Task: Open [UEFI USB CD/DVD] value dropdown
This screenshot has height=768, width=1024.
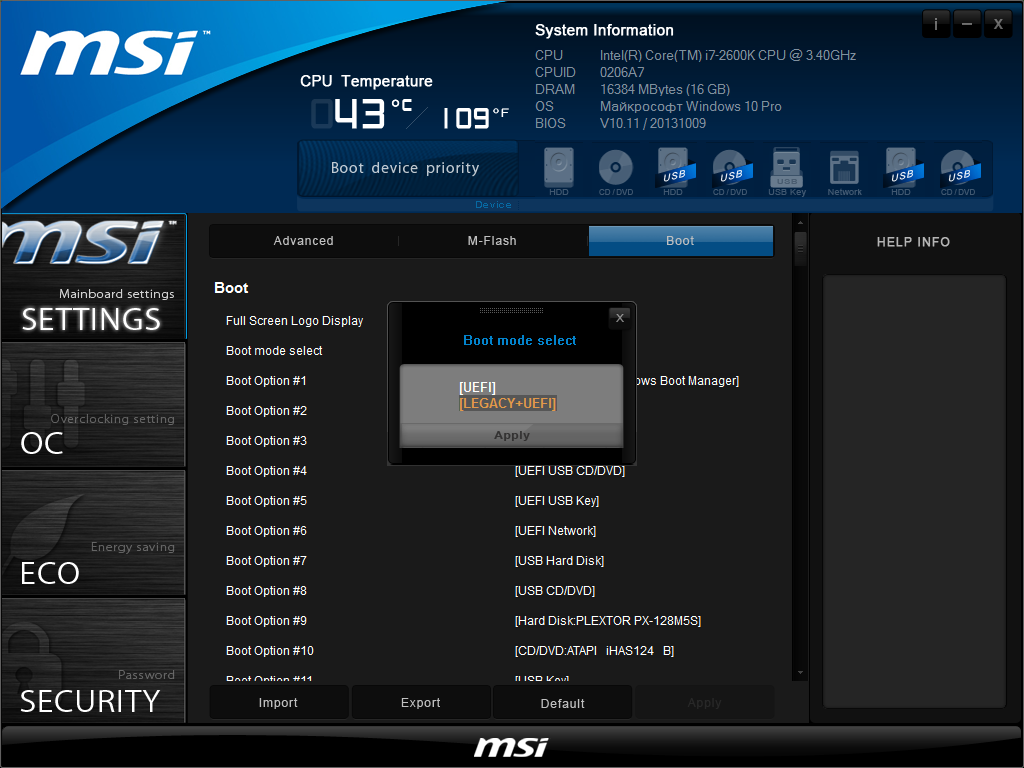Action: 570,471
